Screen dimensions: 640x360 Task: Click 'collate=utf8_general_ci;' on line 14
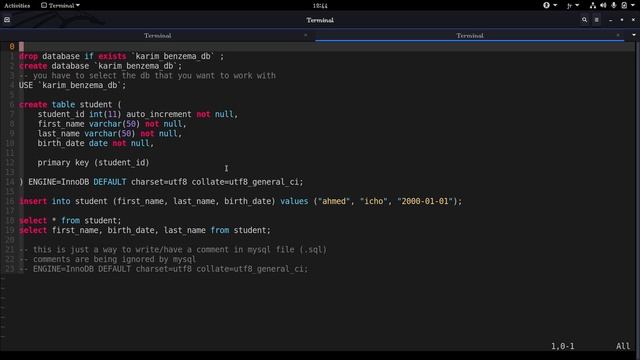click(x=248, y=182)
